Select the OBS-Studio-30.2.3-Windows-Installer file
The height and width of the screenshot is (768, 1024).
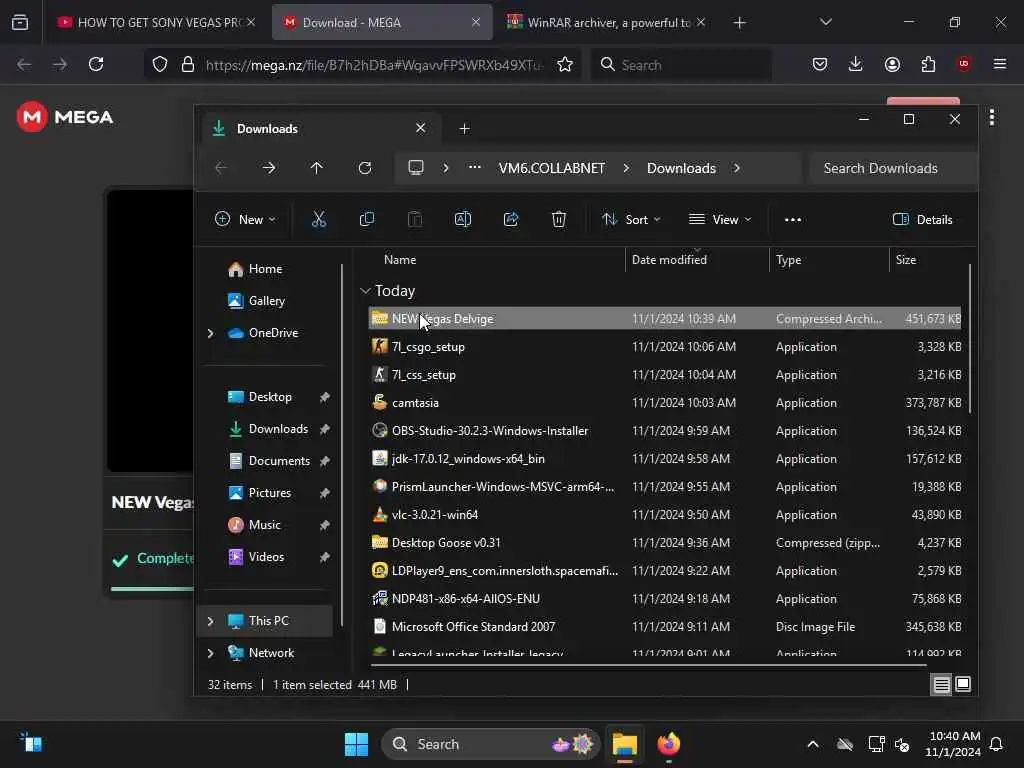pos(665,431)
